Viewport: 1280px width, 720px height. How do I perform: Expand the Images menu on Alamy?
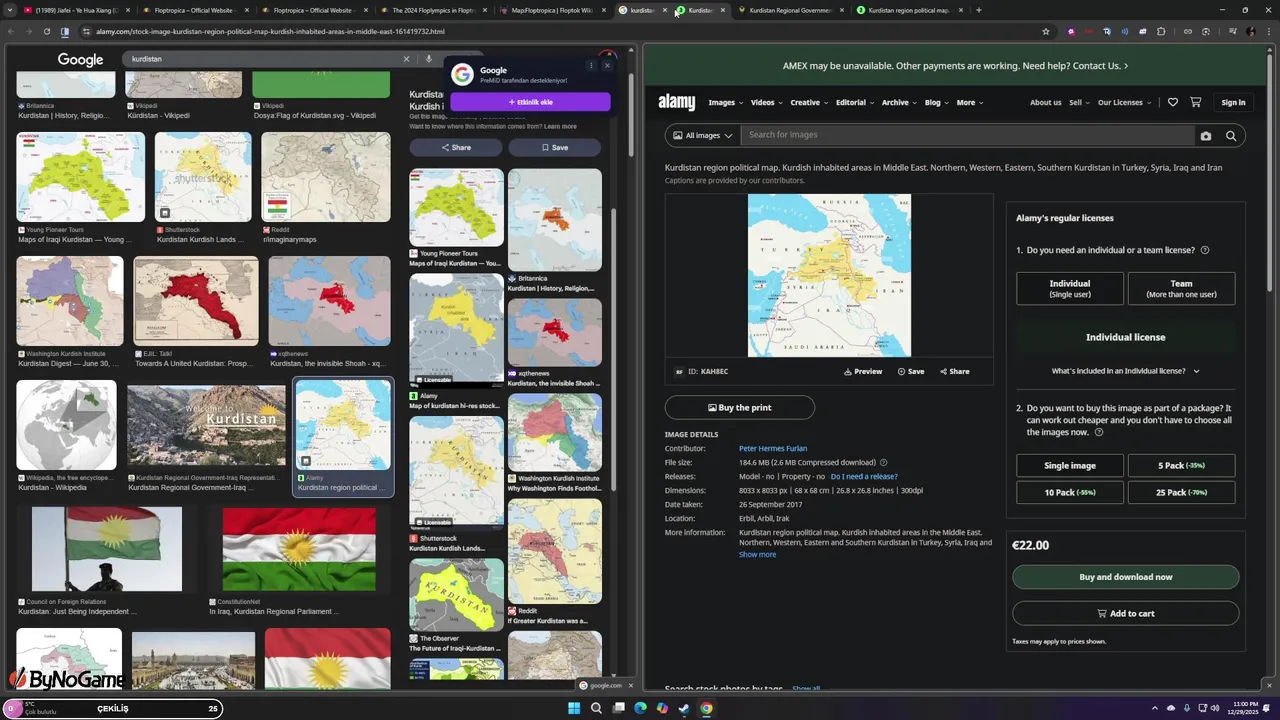[x=725, y=103]
